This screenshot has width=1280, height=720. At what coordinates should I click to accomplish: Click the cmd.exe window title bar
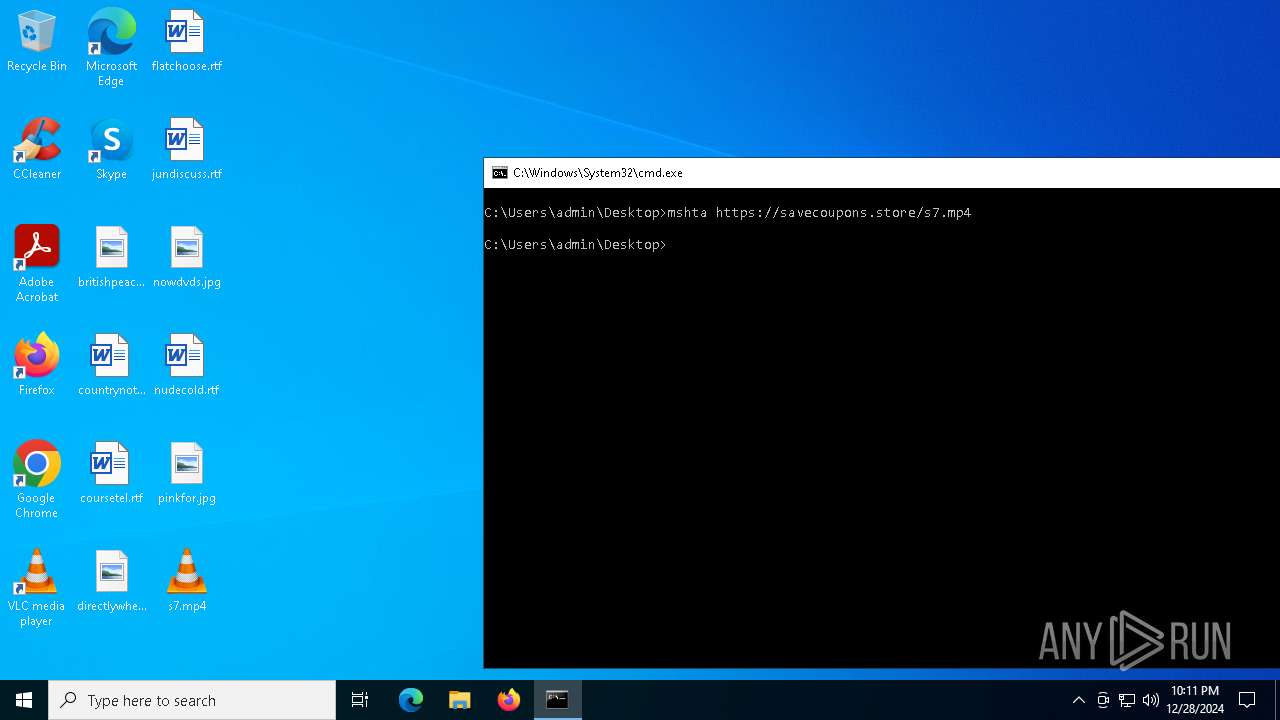(x=882, y=173)
